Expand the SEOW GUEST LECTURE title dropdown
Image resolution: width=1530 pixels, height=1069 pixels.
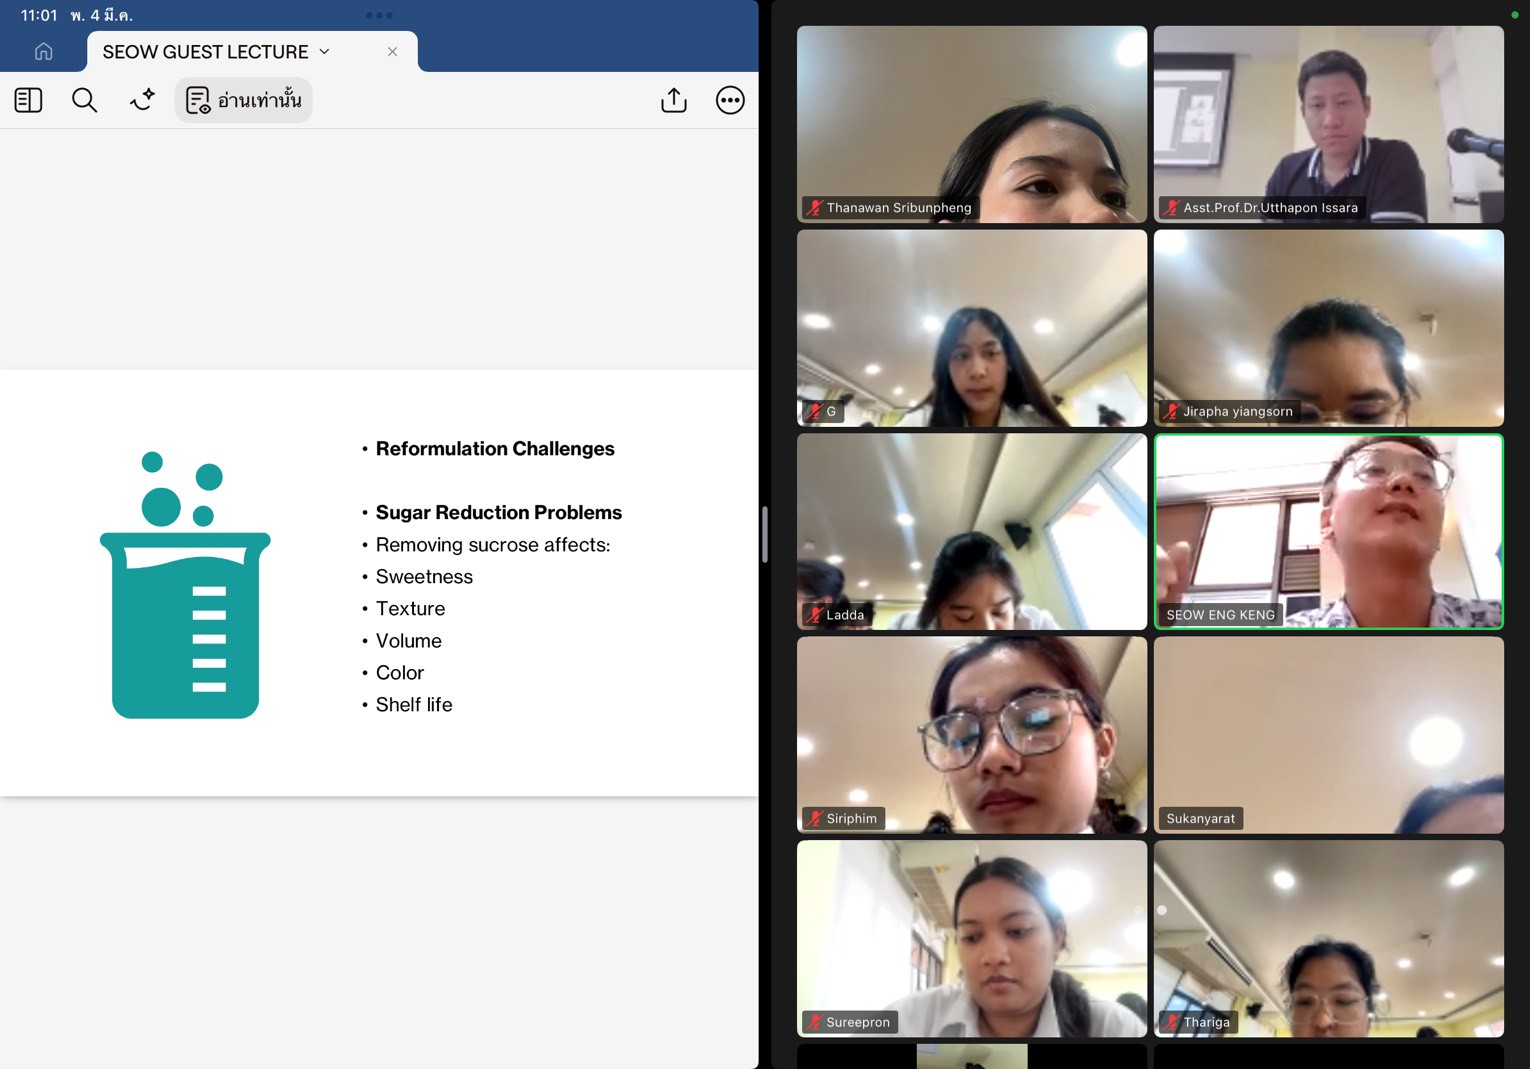pos(324,51)
